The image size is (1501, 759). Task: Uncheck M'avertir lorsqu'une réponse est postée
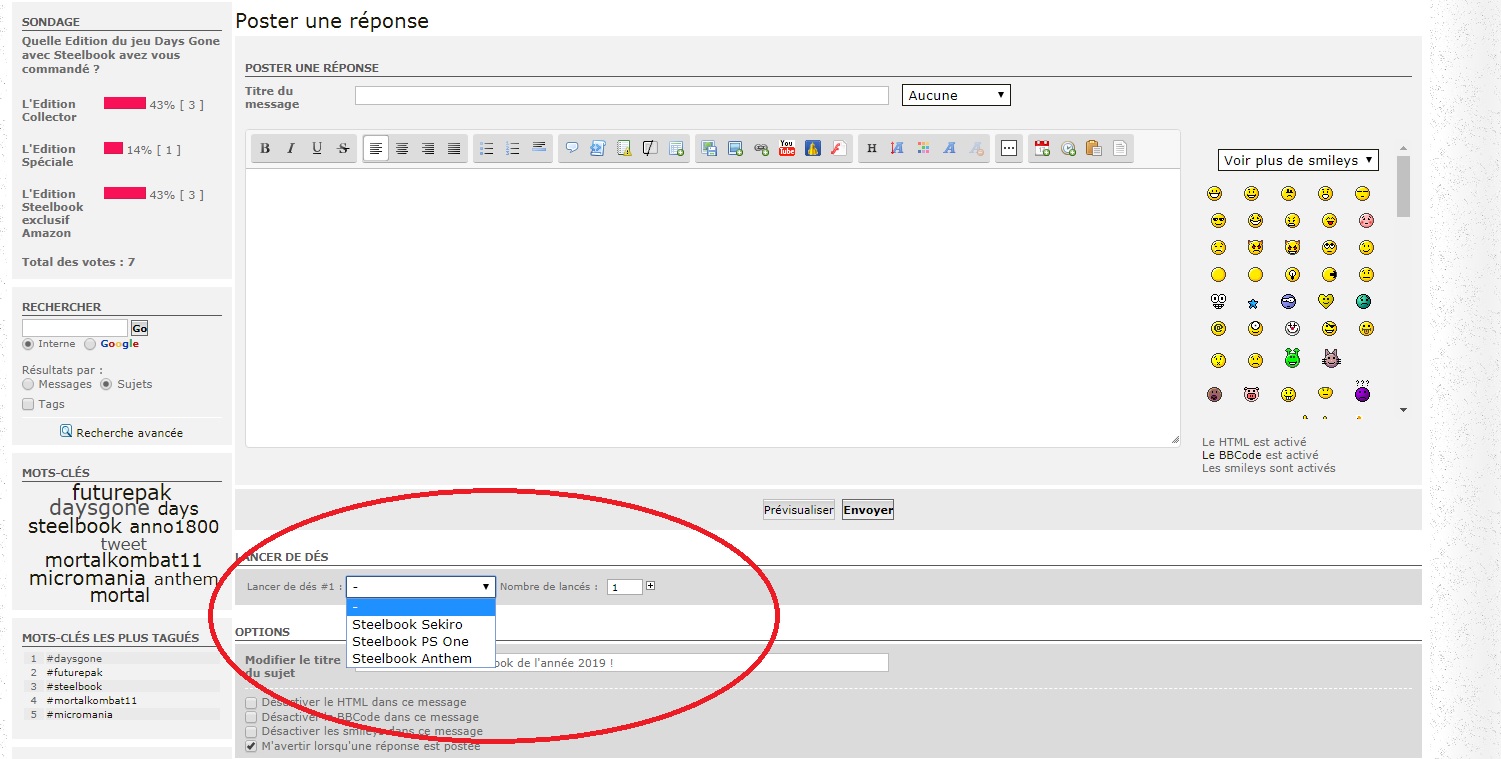251,746
